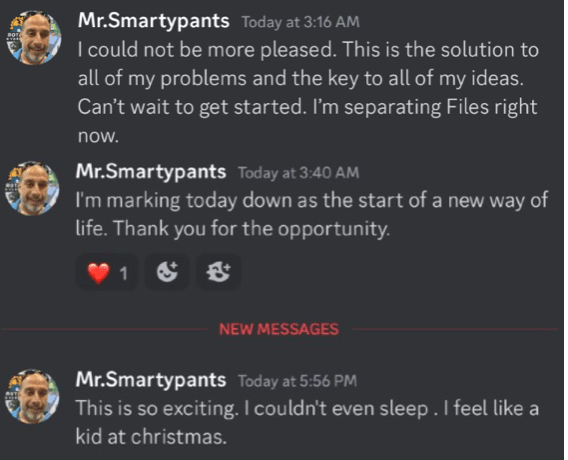Viewport: 568px width, 460px height.
Task: Select message starting 'I could not be more pleased'
Action: (308, 92)
